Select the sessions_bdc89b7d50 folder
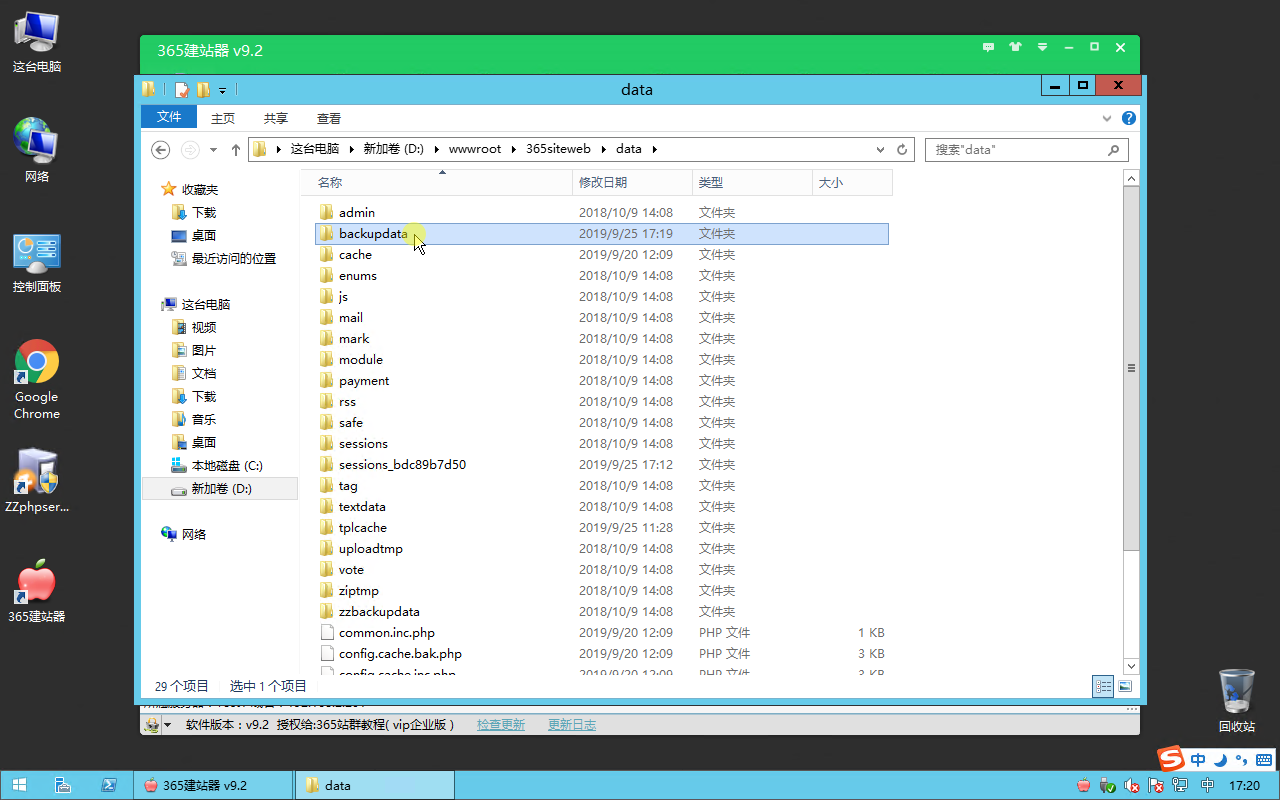The height and width of the screenshot is (800, 1280). [x=601, y=464]
